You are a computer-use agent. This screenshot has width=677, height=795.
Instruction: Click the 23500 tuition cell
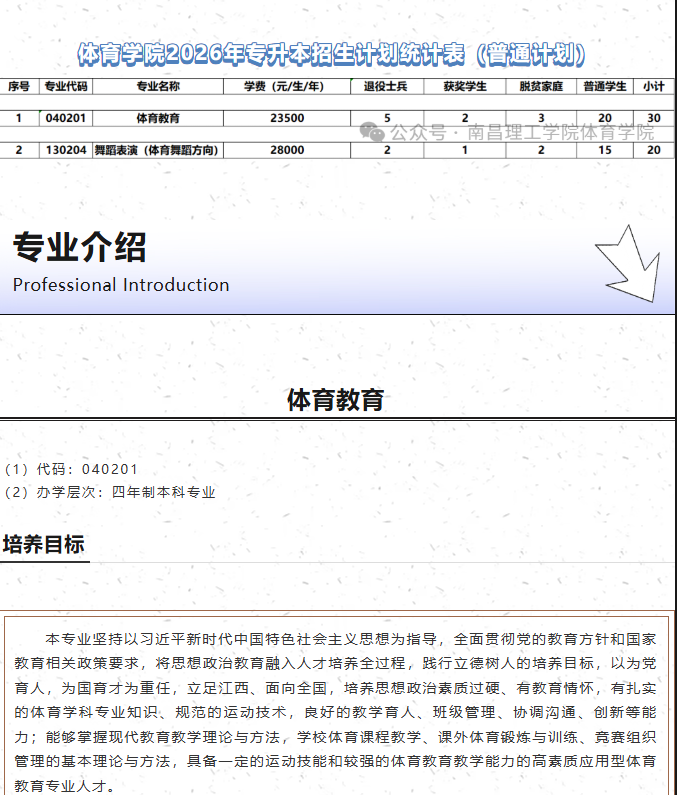287,118
